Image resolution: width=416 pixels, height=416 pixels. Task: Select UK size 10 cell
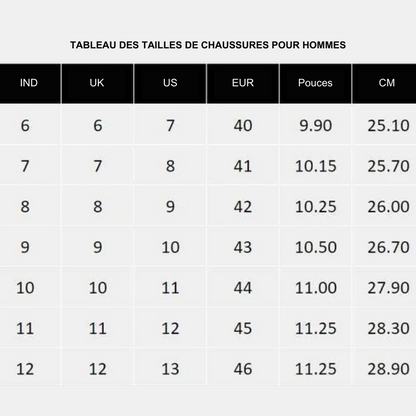(x=97, y=288)
